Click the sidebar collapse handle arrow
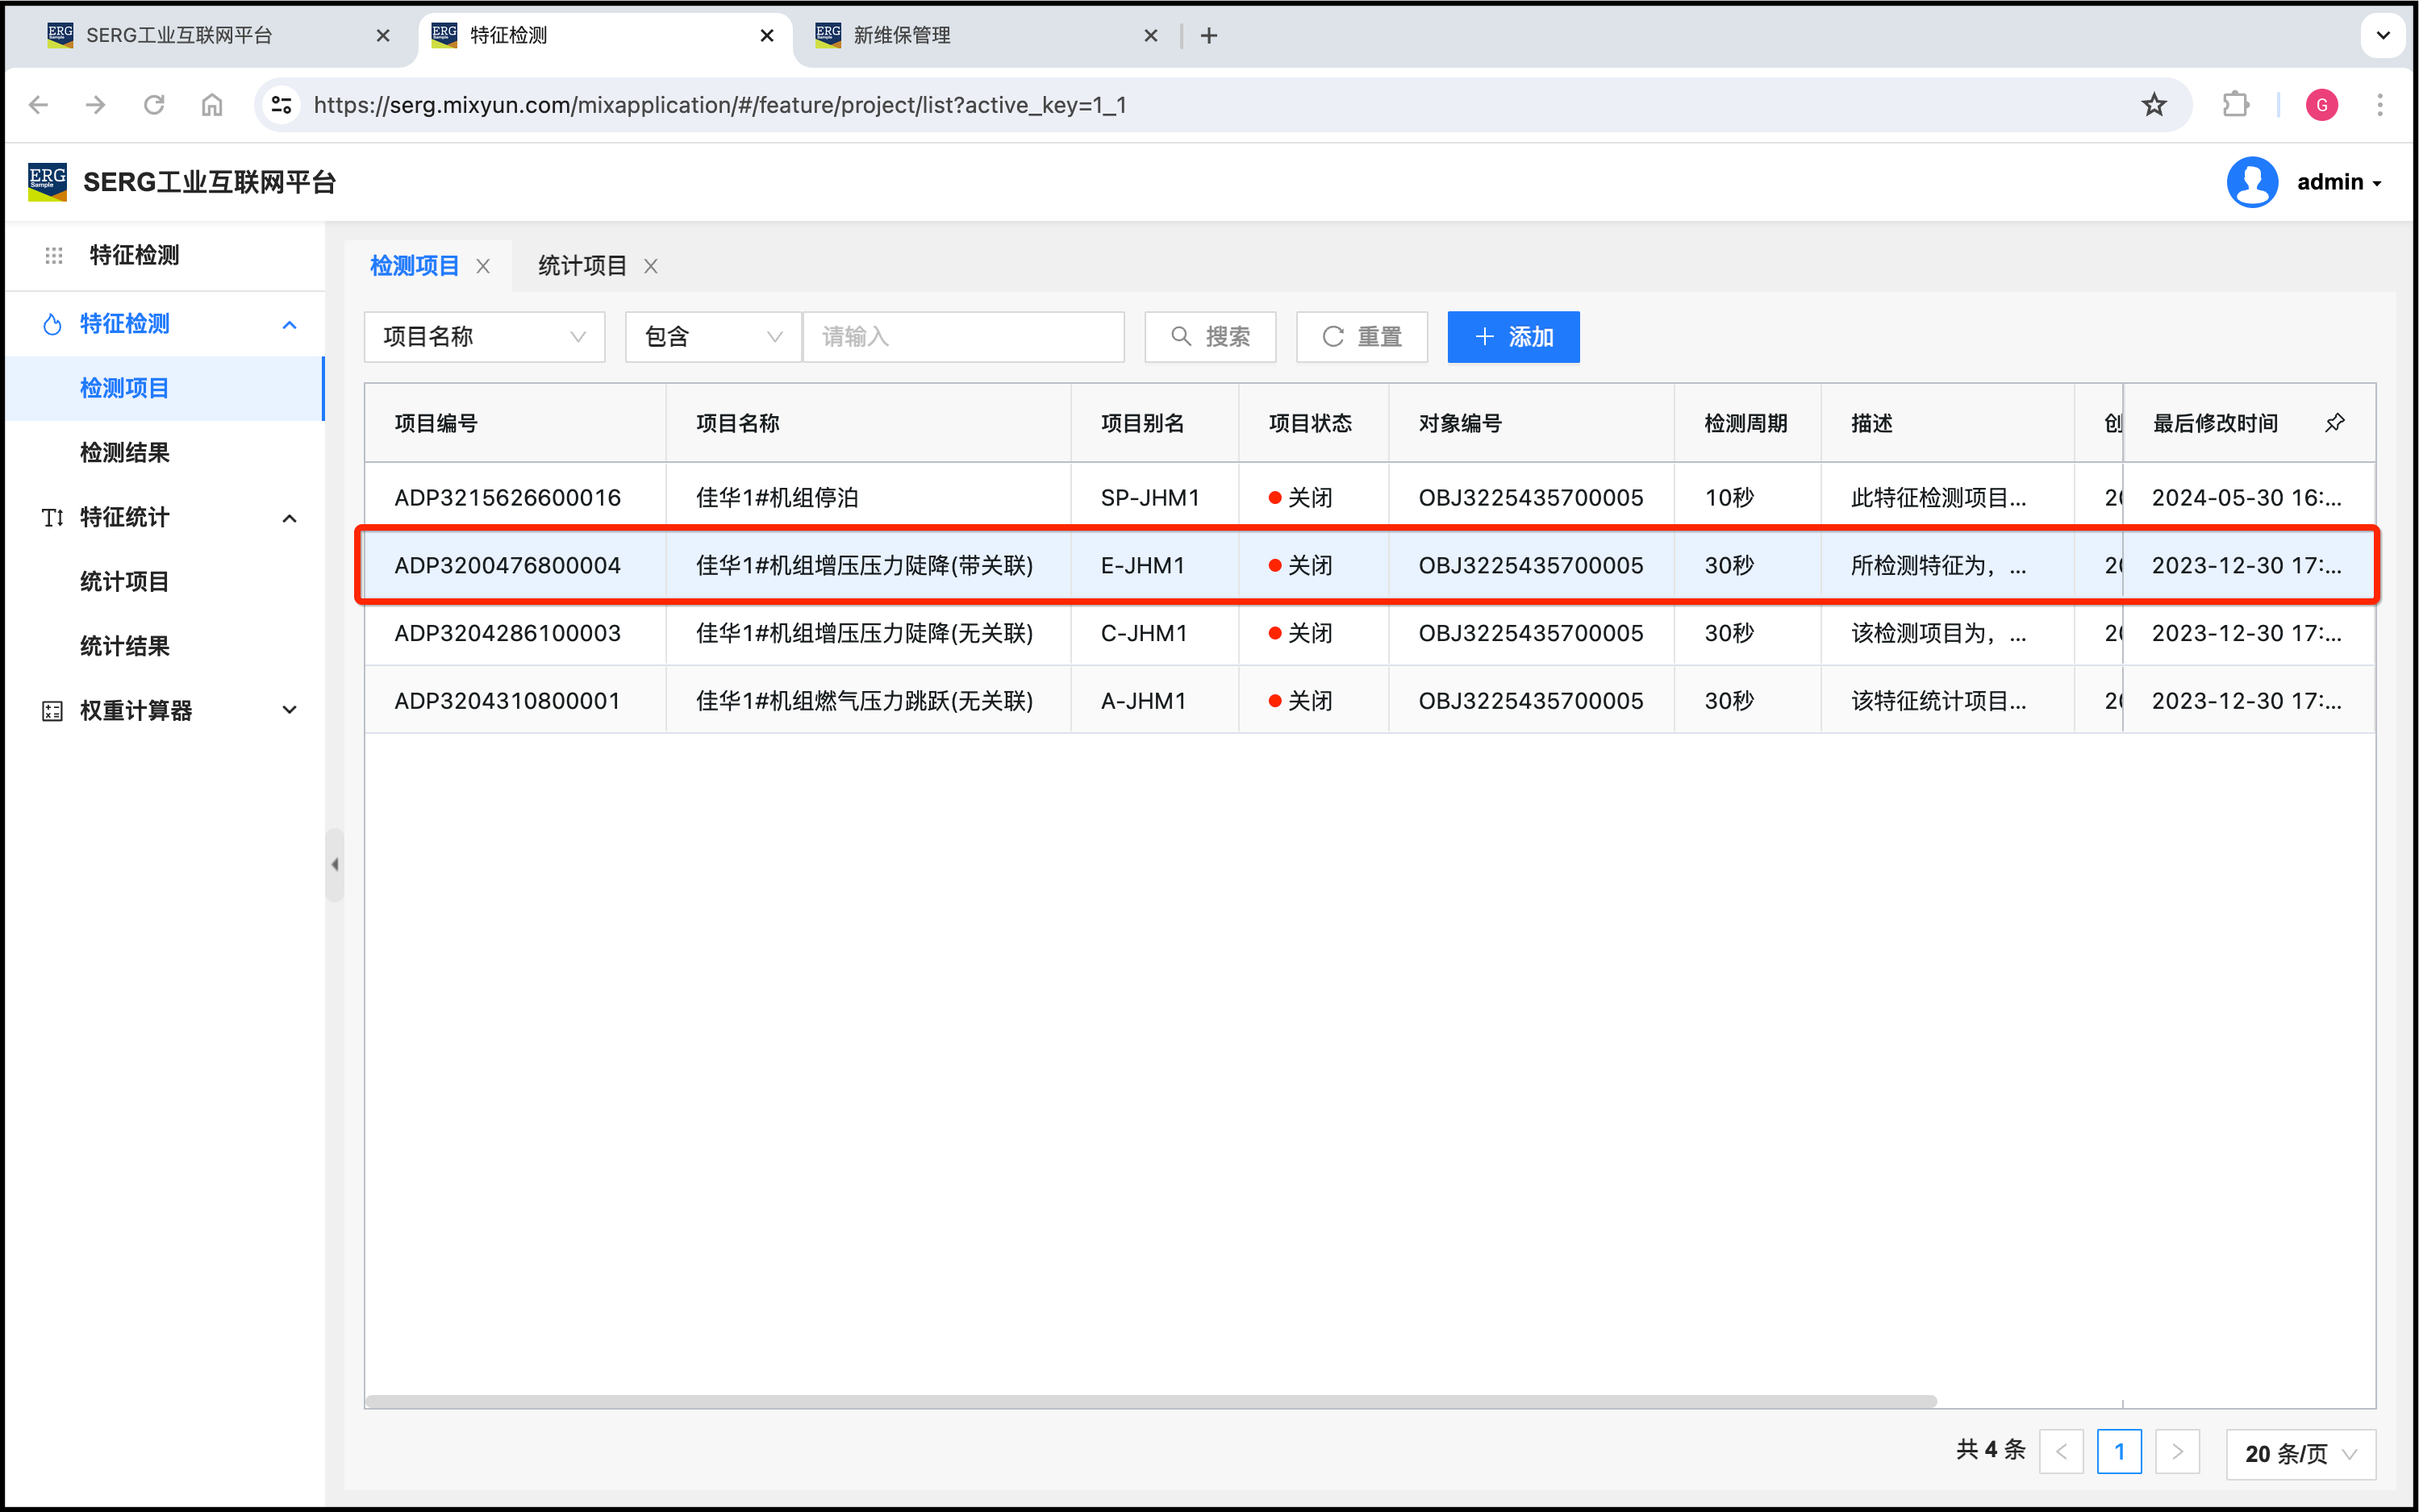 [x=335, y=865]
